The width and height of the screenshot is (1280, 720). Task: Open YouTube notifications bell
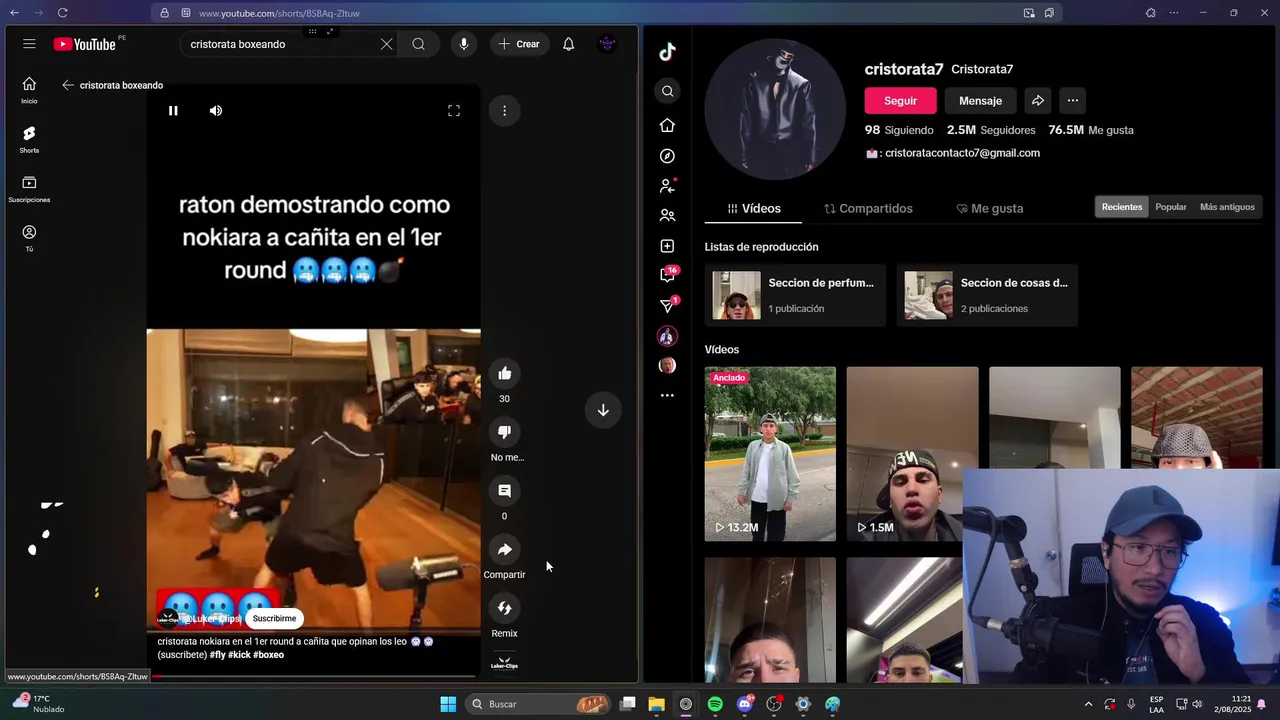[x=568, y=44]
